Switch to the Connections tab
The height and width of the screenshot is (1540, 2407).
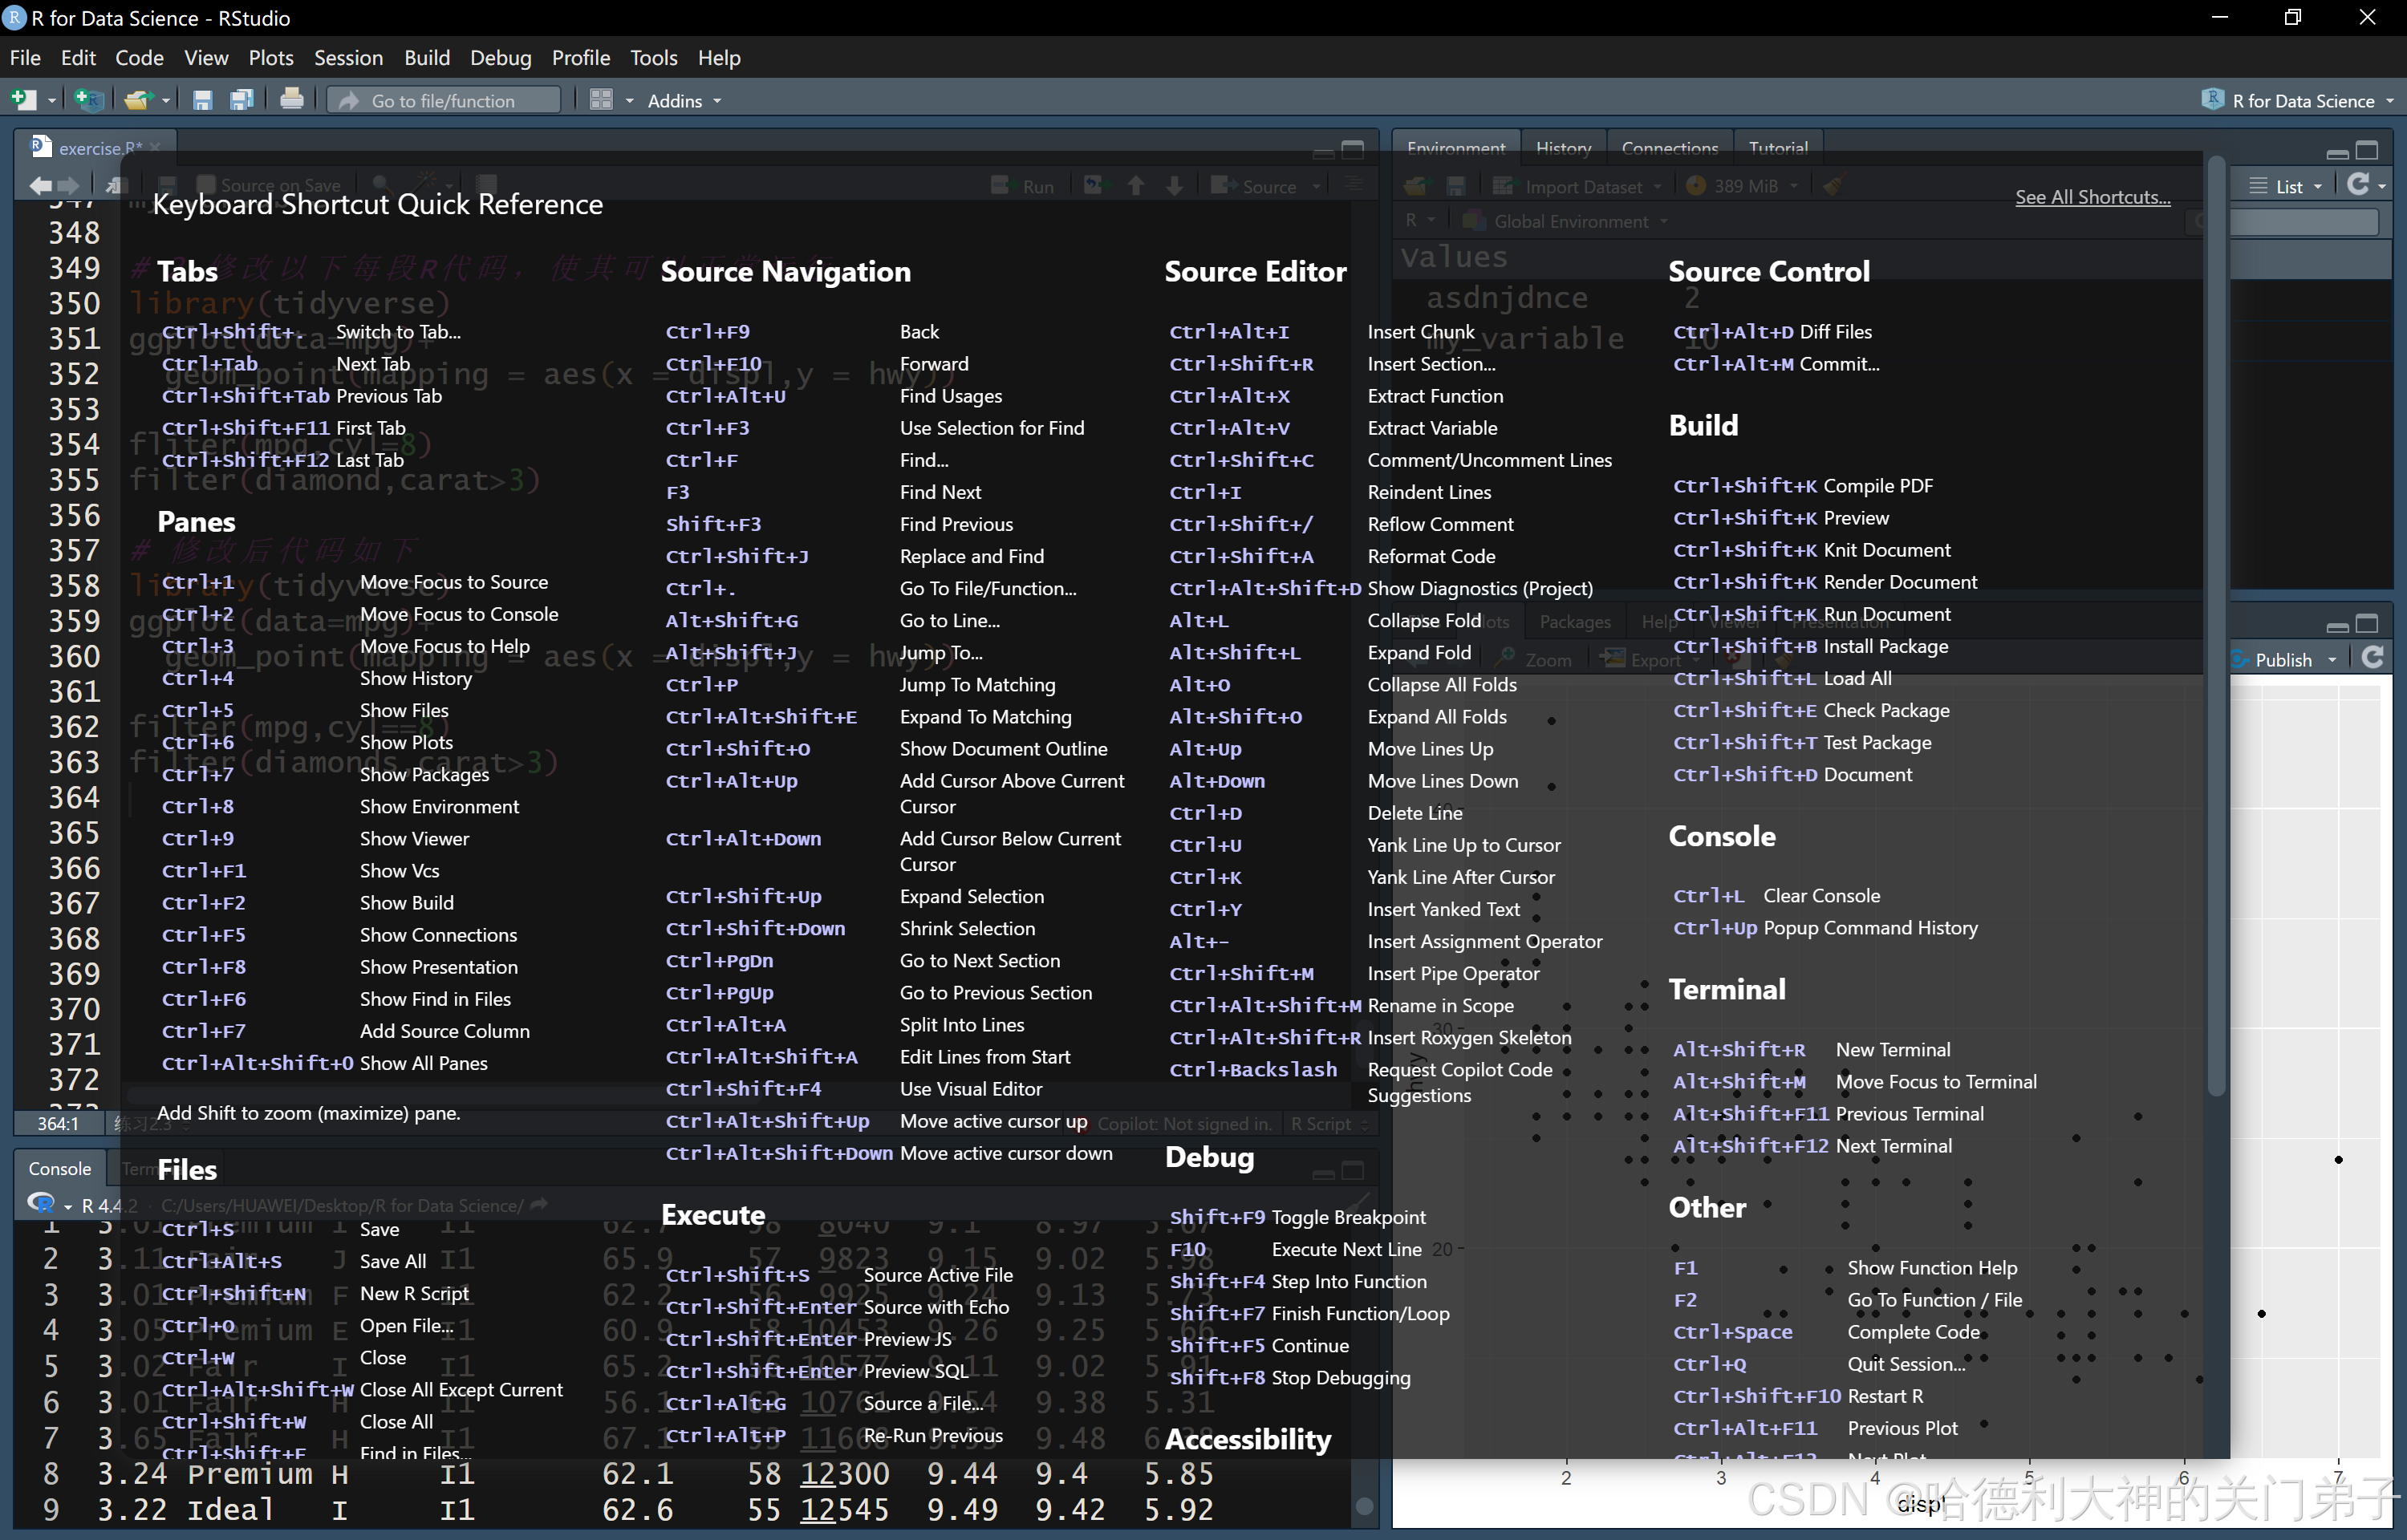click(x=1669, y=148)
